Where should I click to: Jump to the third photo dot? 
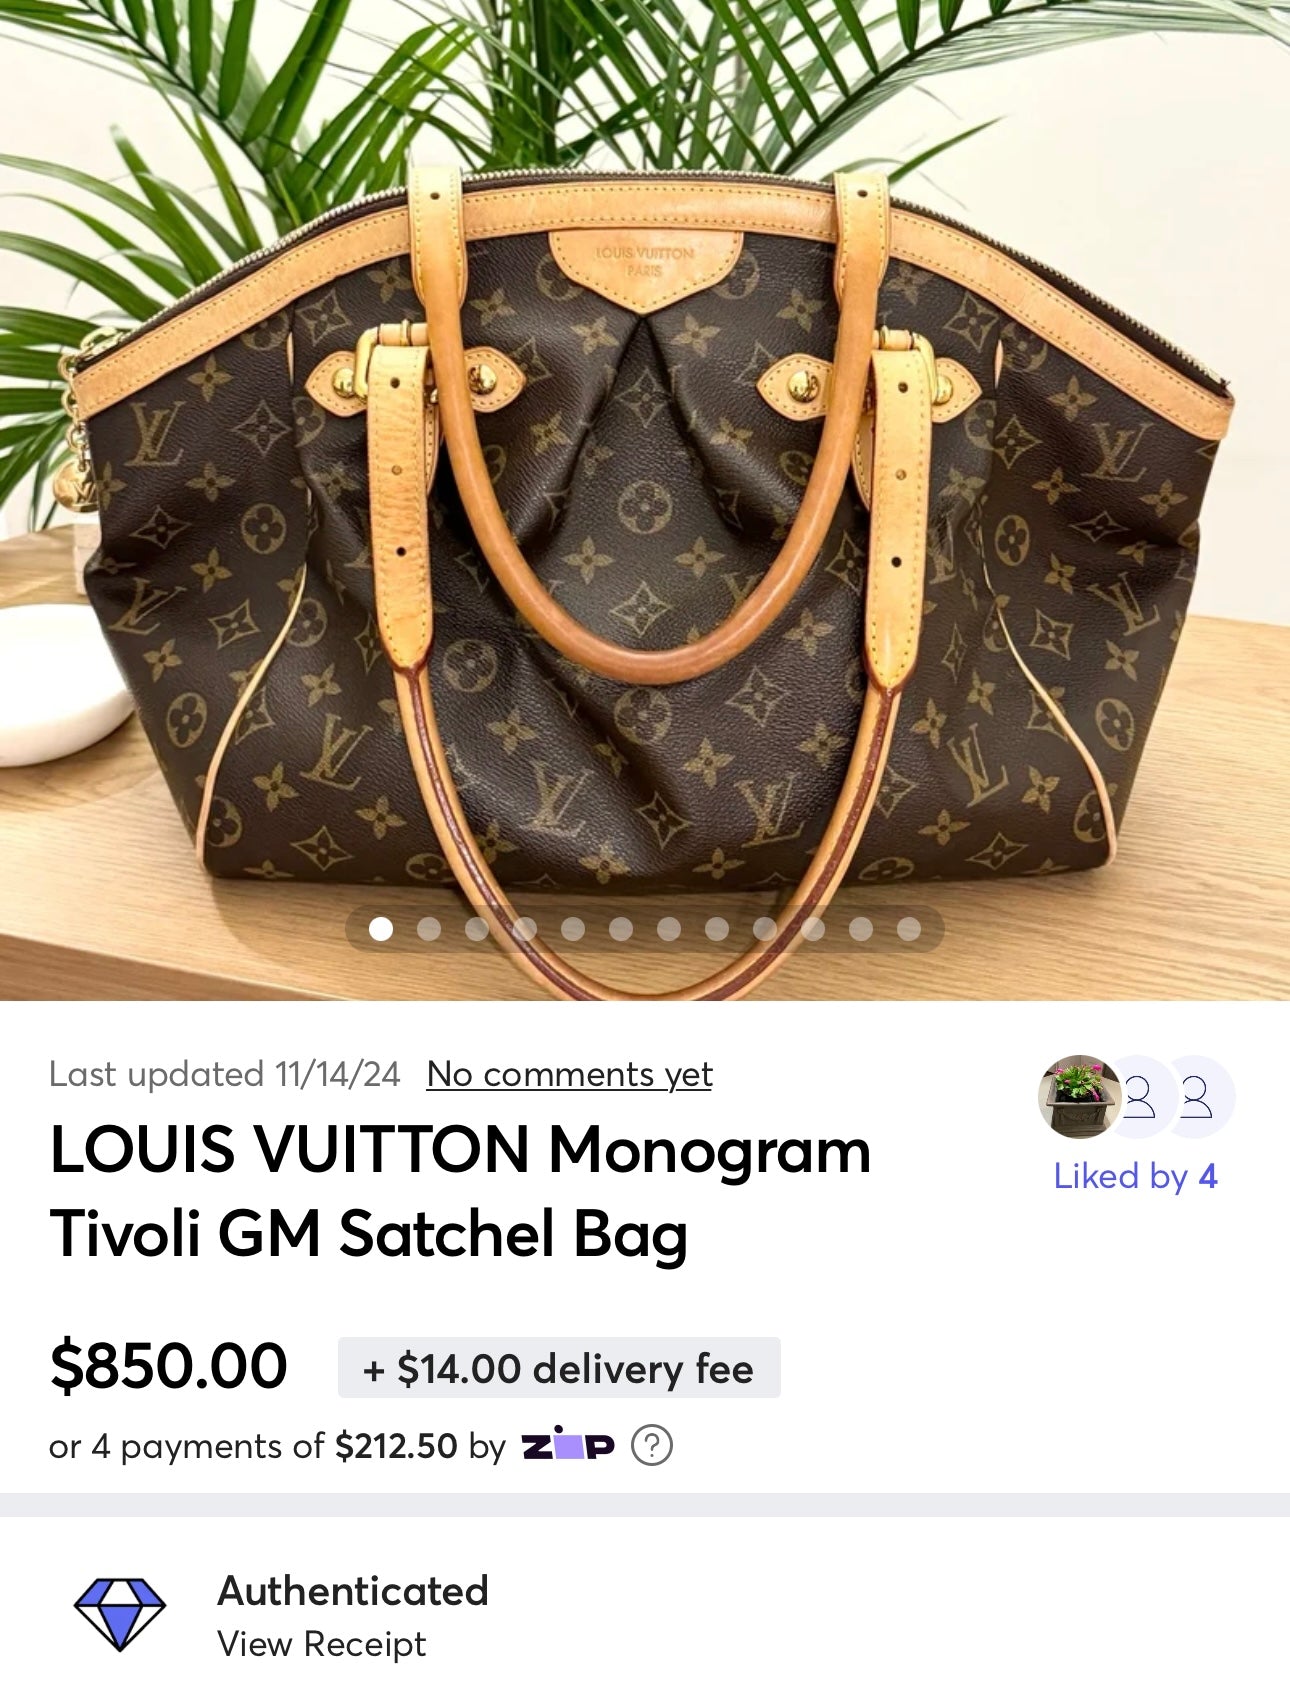477,929
